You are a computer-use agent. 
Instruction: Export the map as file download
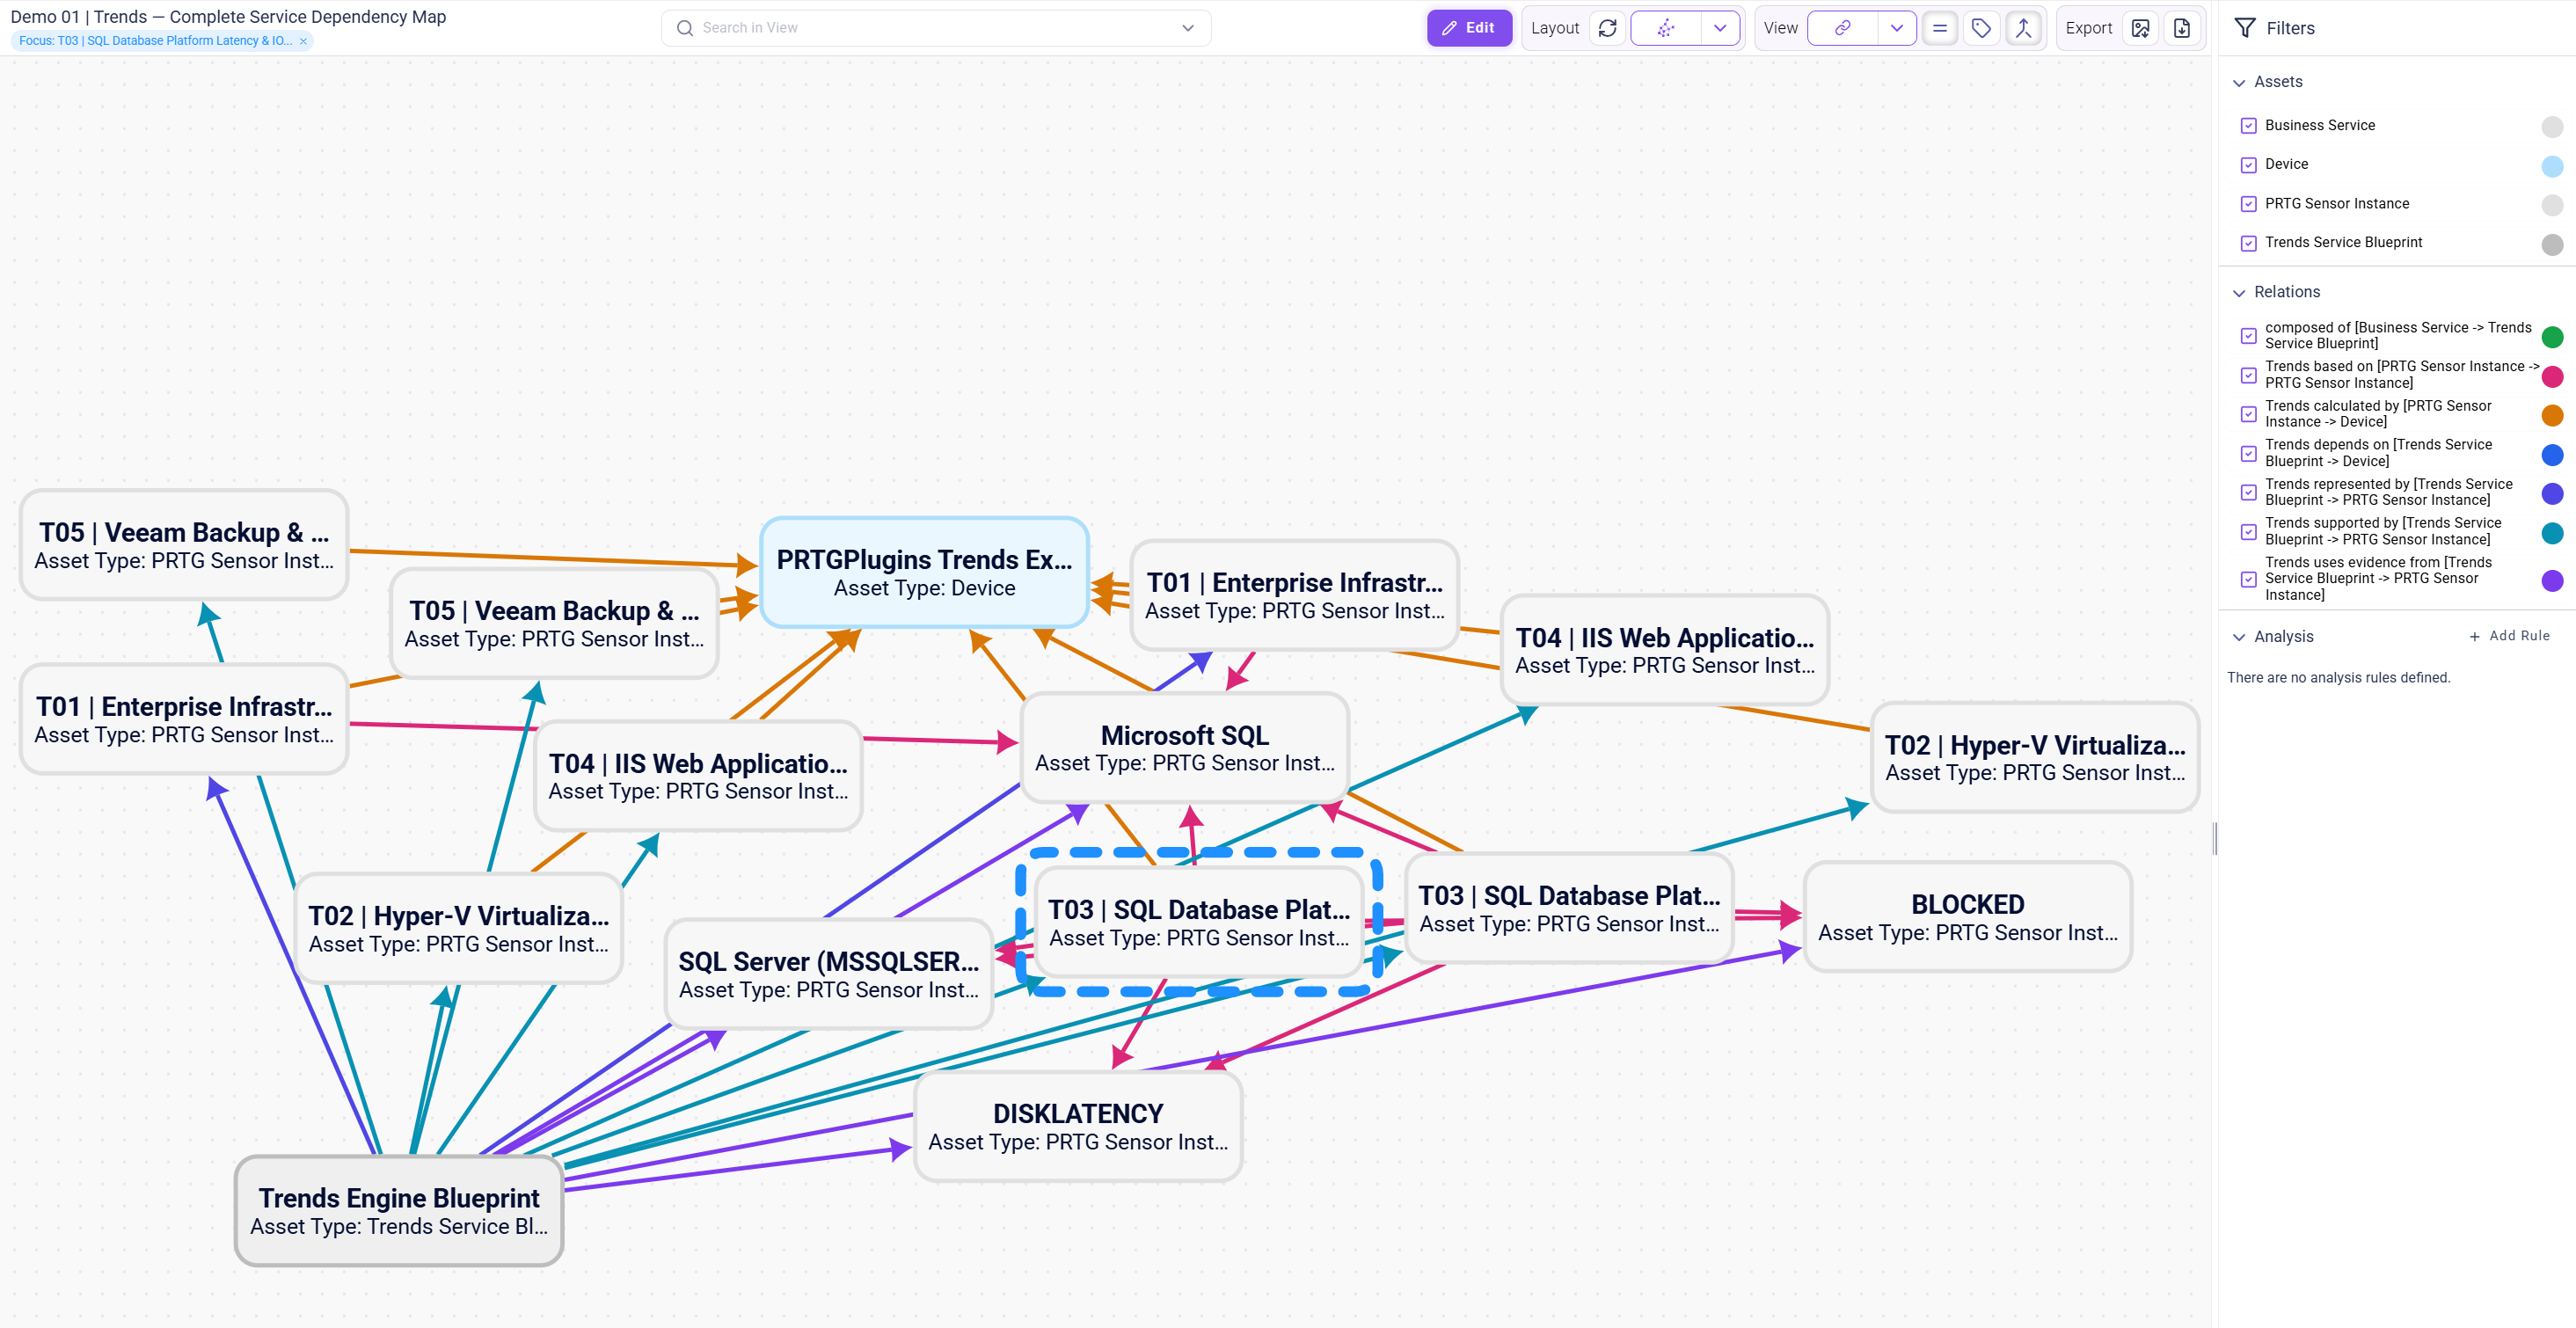click(x=2182, y=28)
